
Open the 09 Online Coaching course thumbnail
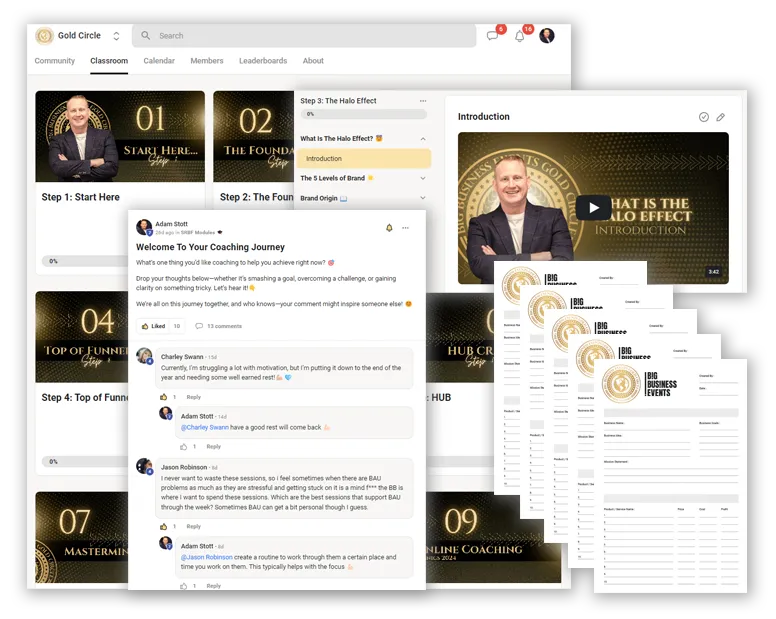(x=493, y=537)
